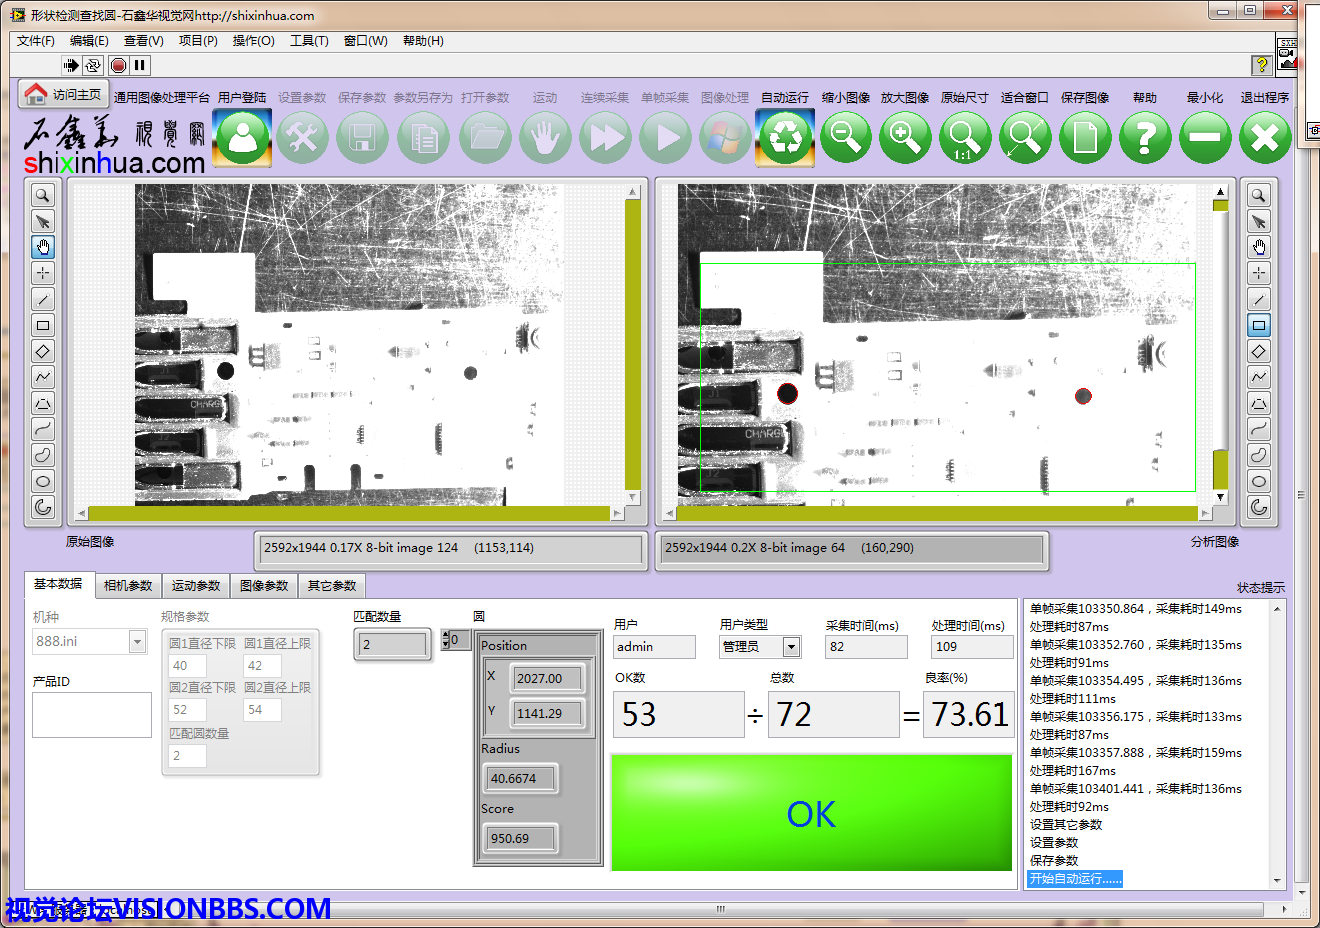The height and width of the screenshot is (928, 1320).
Task: Click the 访问主页 home button
Action: (64, 94)
